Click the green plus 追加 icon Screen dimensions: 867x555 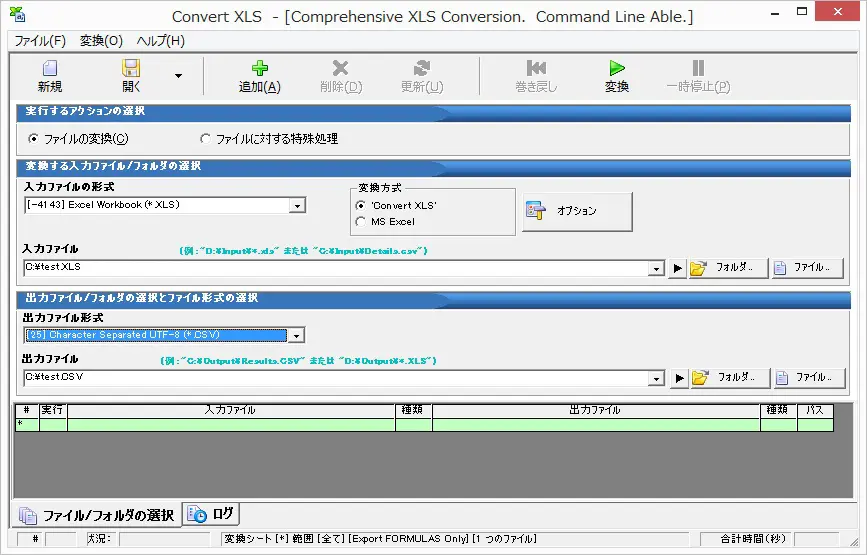click(259, 69)
